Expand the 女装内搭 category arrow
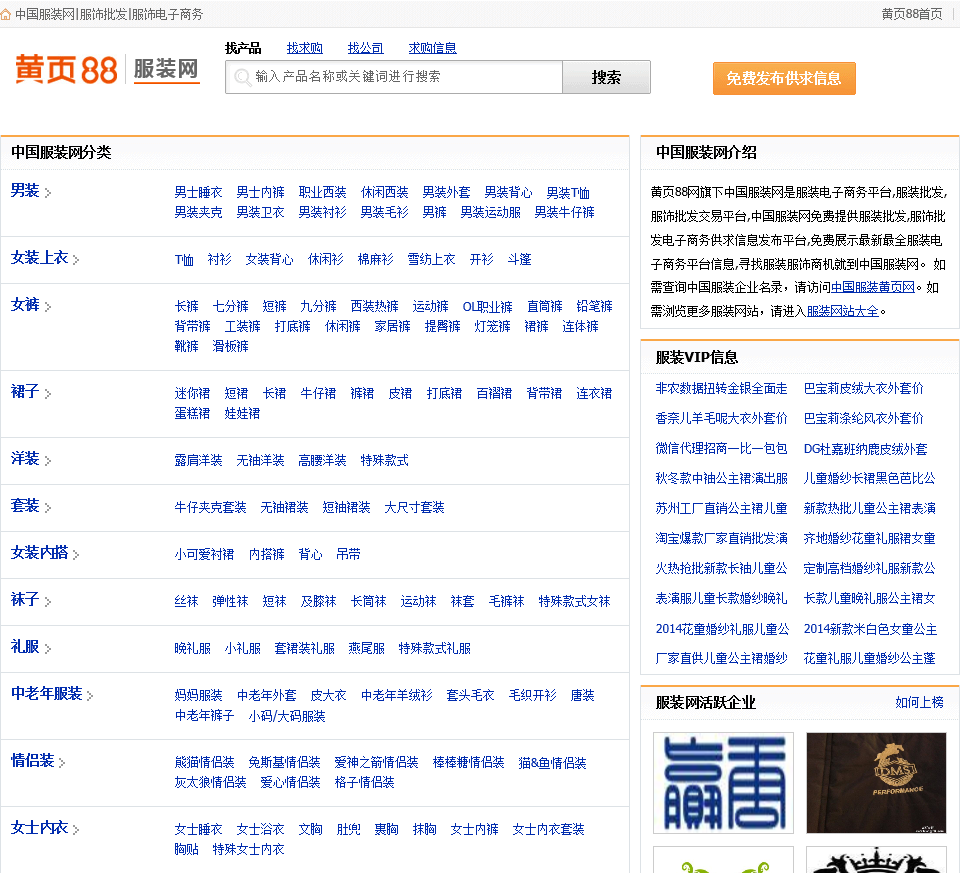This screenshot has height=873, width=960. point(76,555)
